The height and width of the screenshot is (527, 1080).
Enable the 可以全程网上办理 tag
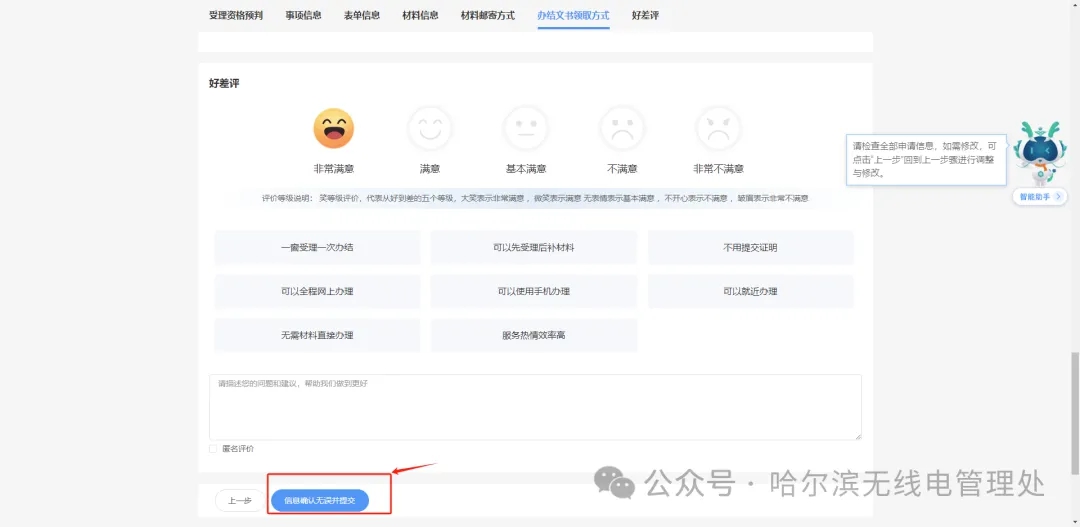(x=317, y=291)
